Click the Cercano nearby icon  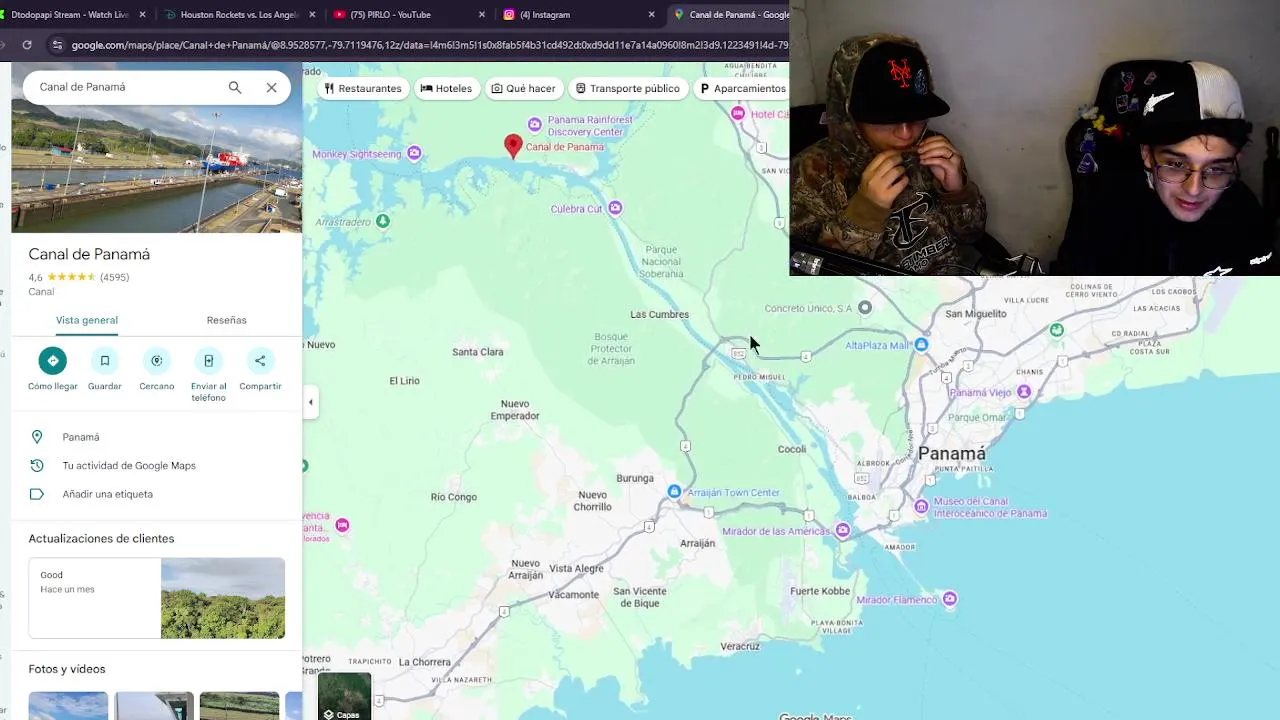pyautogui.click(x=157, y=361)
